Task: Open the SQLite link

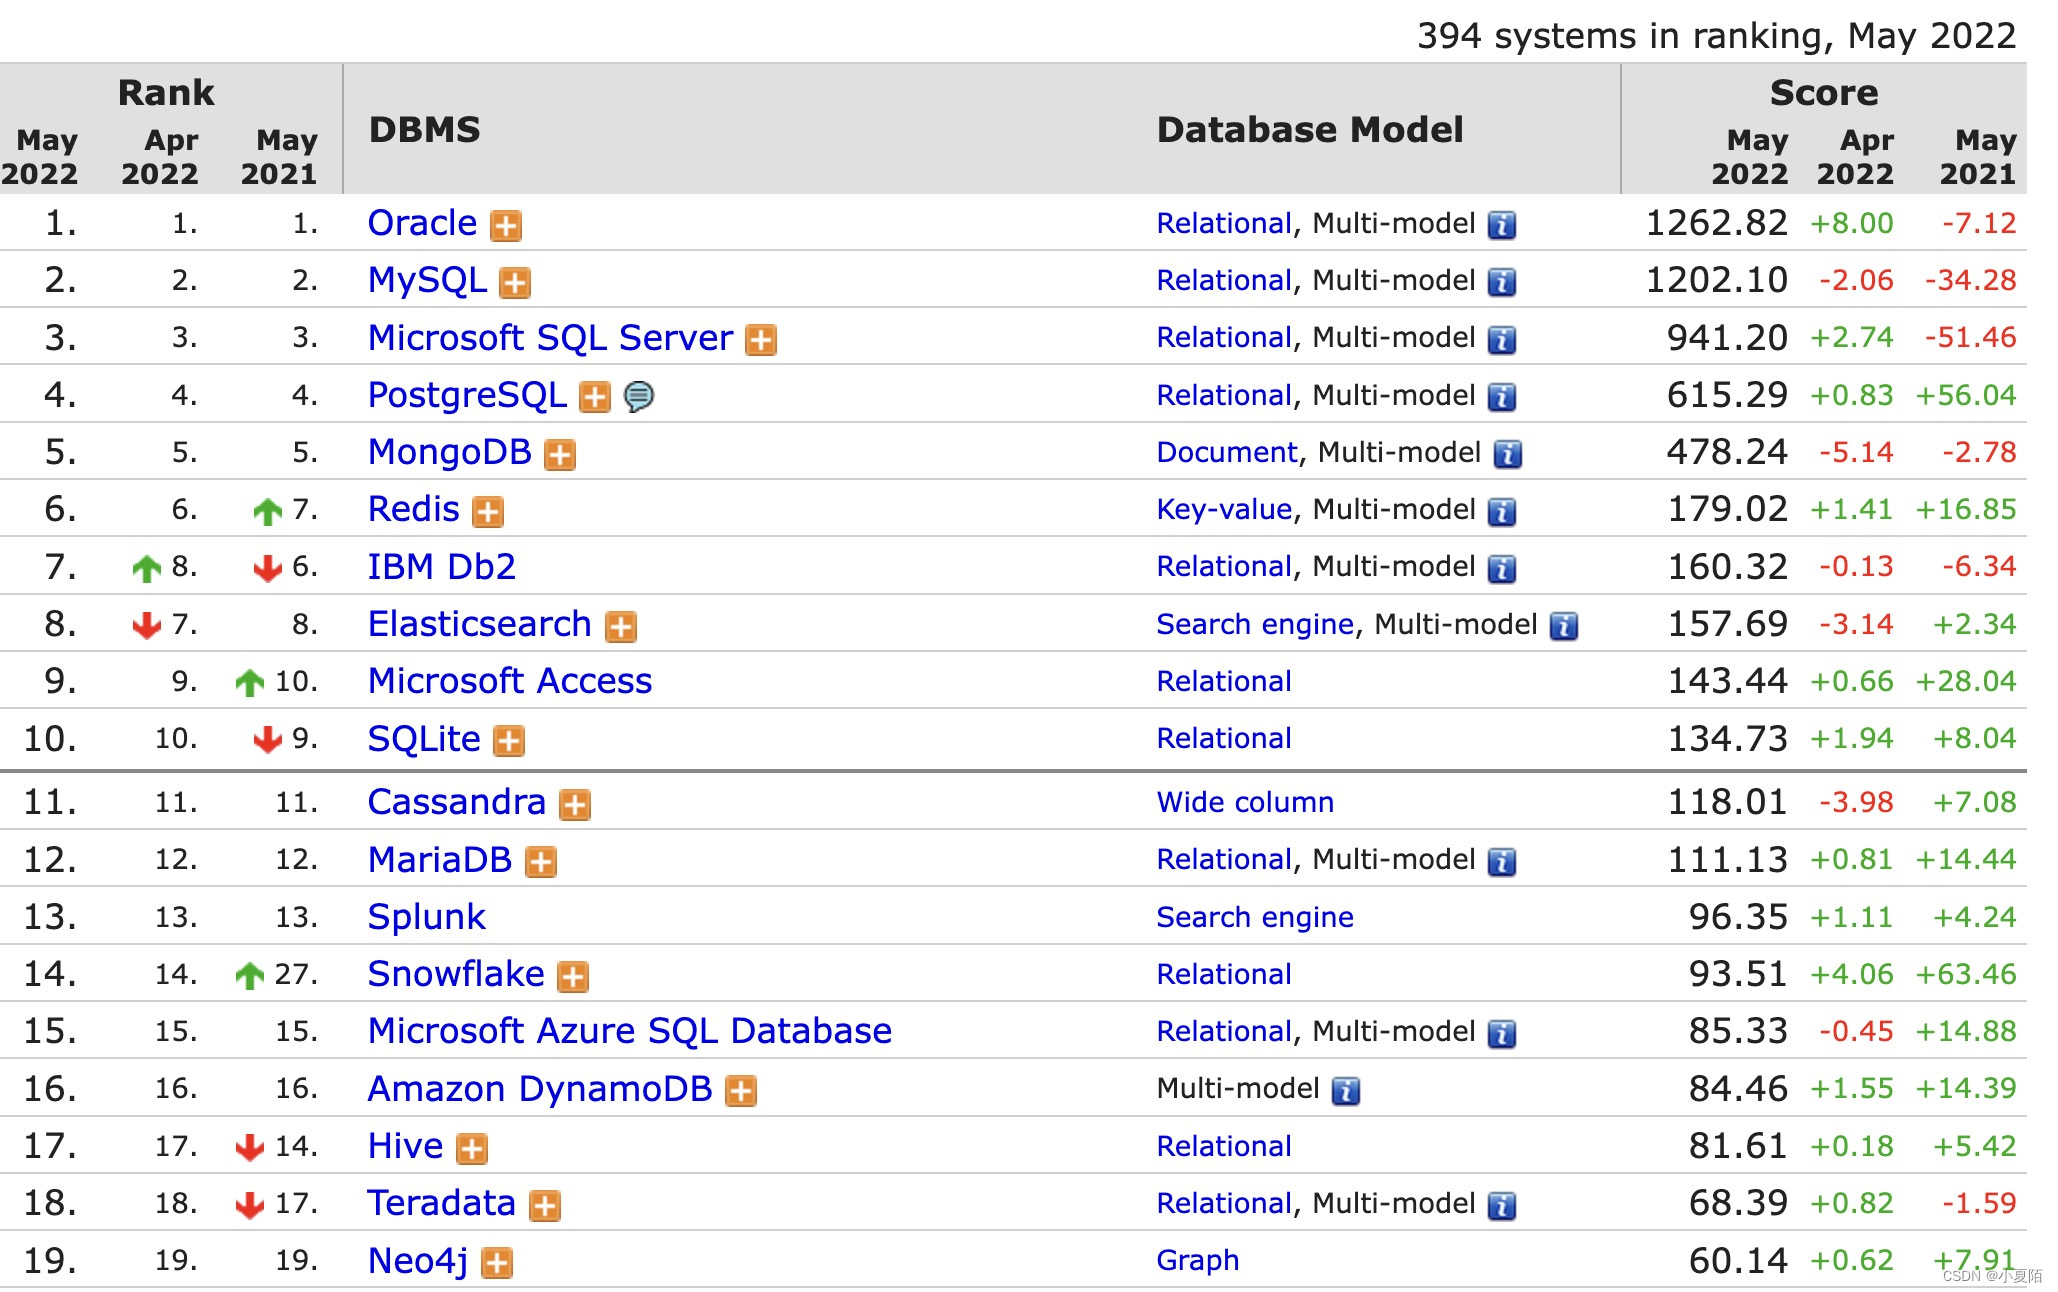Action: point(424,739)
